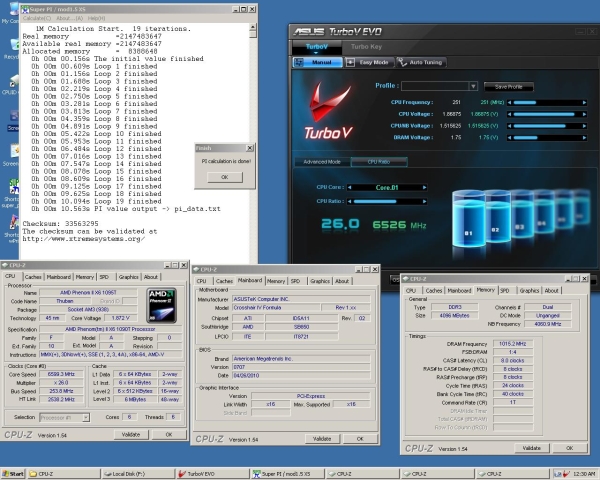Viewport: 600px width, 480px height.
Task: Click the Core Speed 6599.3 MHz field
Action: click(61, 374)
